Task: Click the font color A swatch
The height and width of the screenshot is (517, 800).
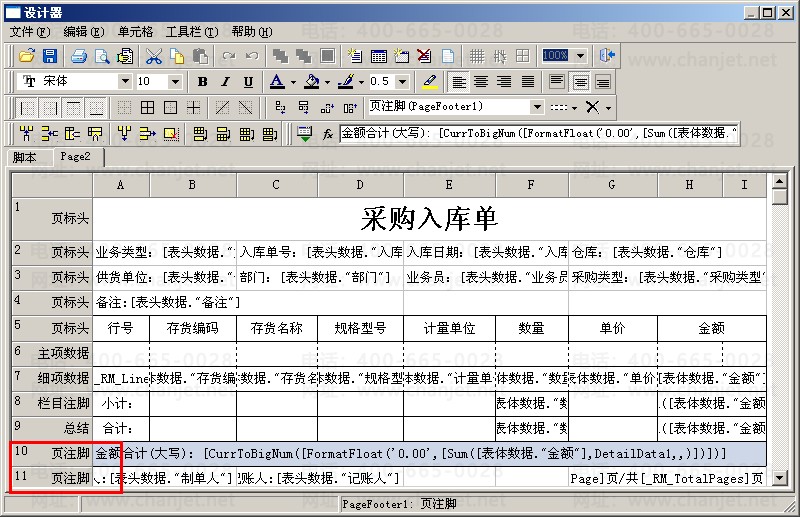Action: click(x=277, y=81)
